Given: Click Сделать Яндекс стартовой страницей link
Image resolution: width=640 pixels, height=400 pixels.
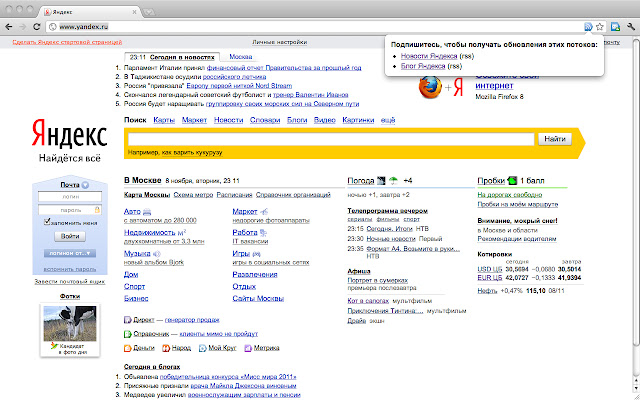Looking at the screenshot, I should 67,42.
